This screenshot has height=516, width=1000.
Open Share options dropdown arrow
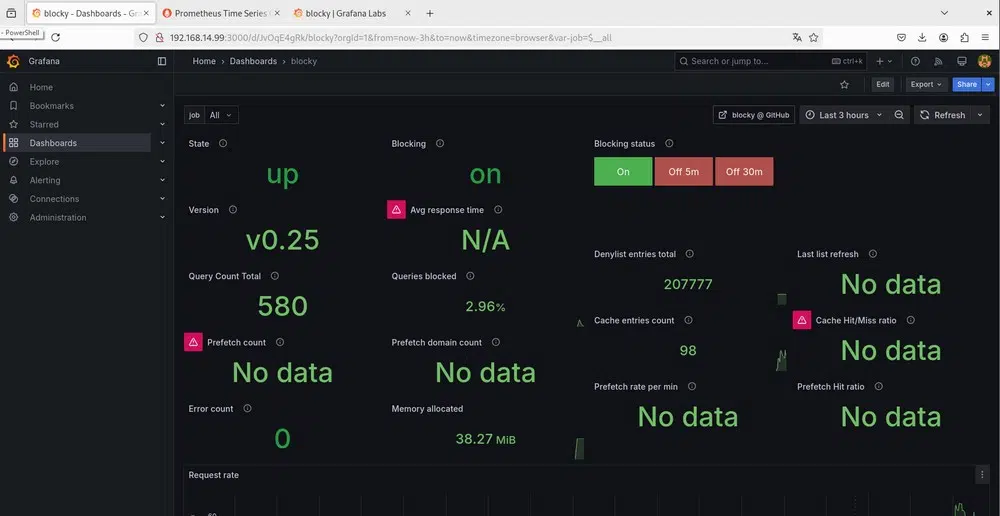pyautogui.click(x=989, y=84)
